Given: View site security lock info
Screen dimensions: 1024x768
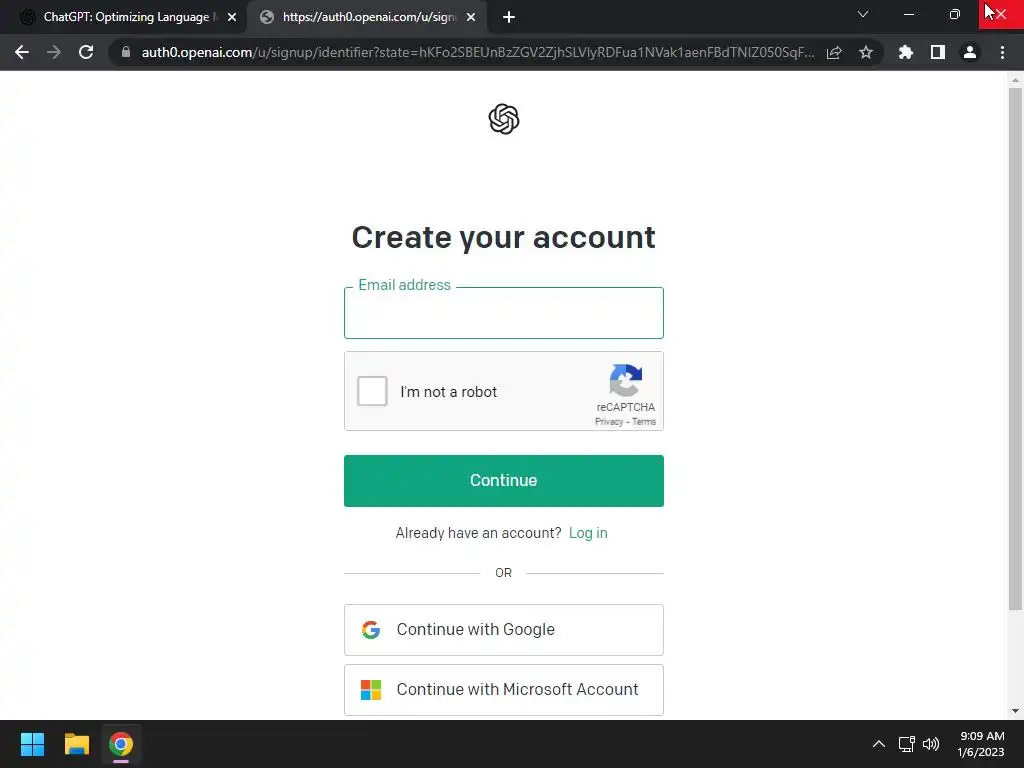Looking at the screenshot, I should click(x=126, y=52).
